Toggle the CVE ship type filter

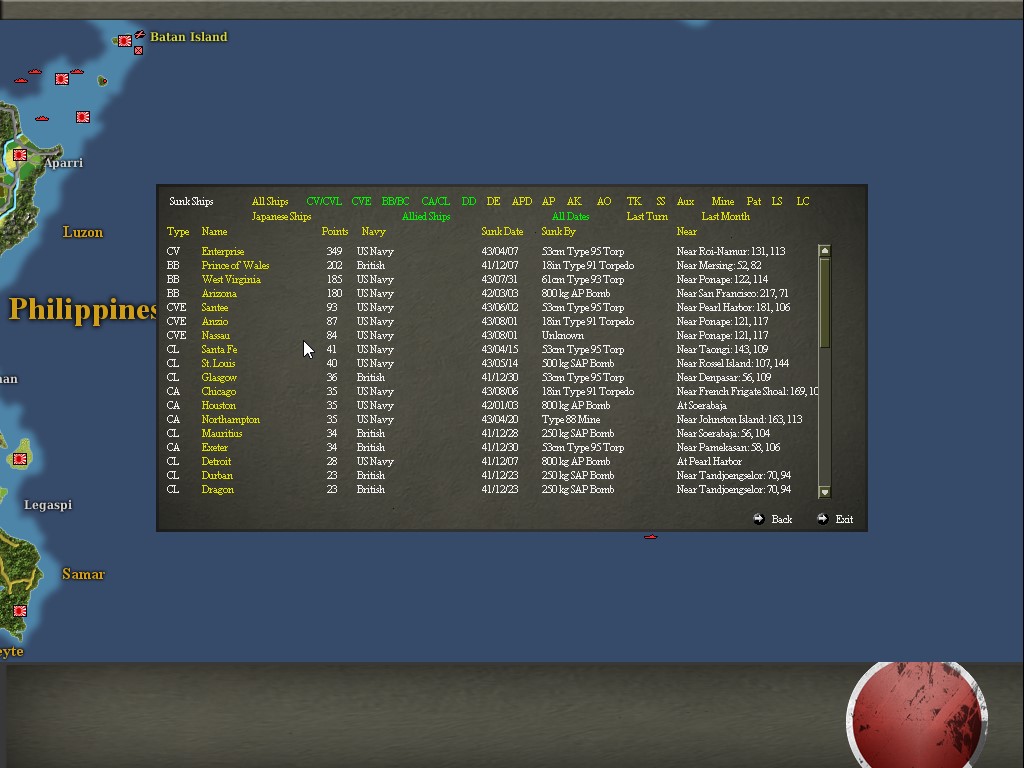pyautogui.click(x=361, y=202)
